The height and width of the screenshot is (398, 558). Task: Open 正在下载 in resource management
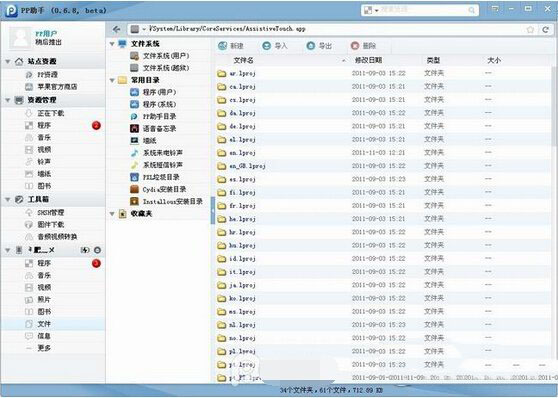(44, 113)
